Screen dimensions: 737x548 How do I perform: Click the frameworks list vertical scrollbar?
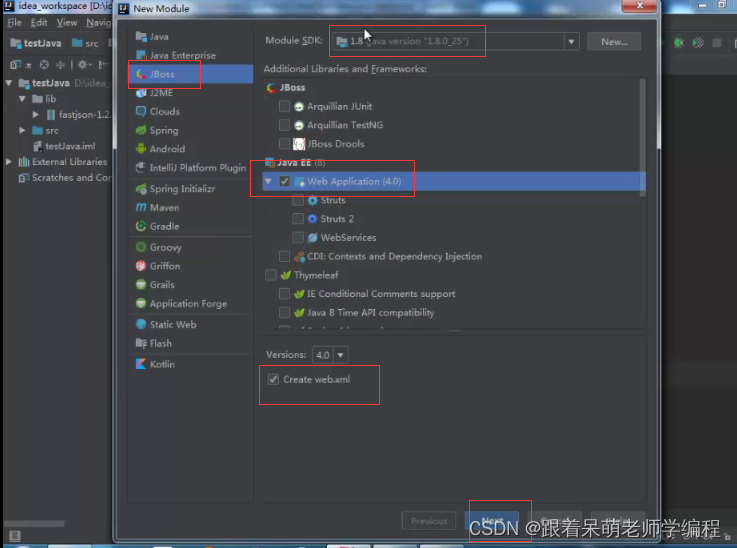(643, 136)
